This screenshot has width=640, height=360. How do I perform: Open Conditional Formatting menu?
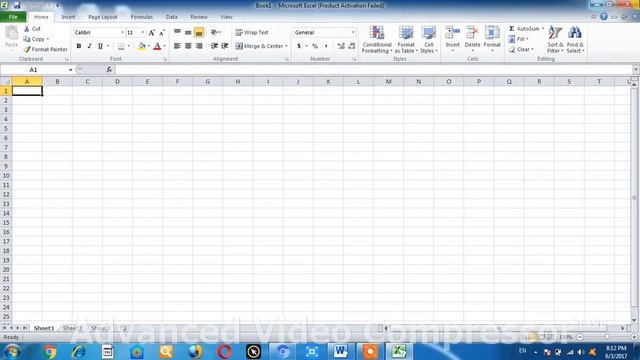(x=377, y=39)
